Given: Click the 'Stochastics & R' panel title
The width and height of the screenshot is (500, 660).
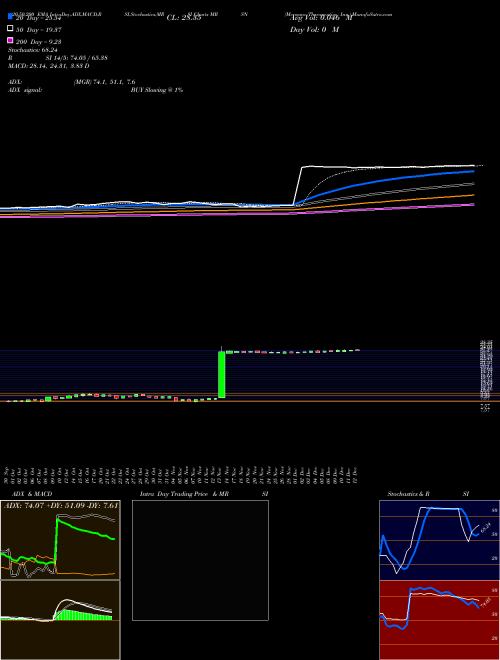Looking at the screenshot, I should (x=408, y=494).
